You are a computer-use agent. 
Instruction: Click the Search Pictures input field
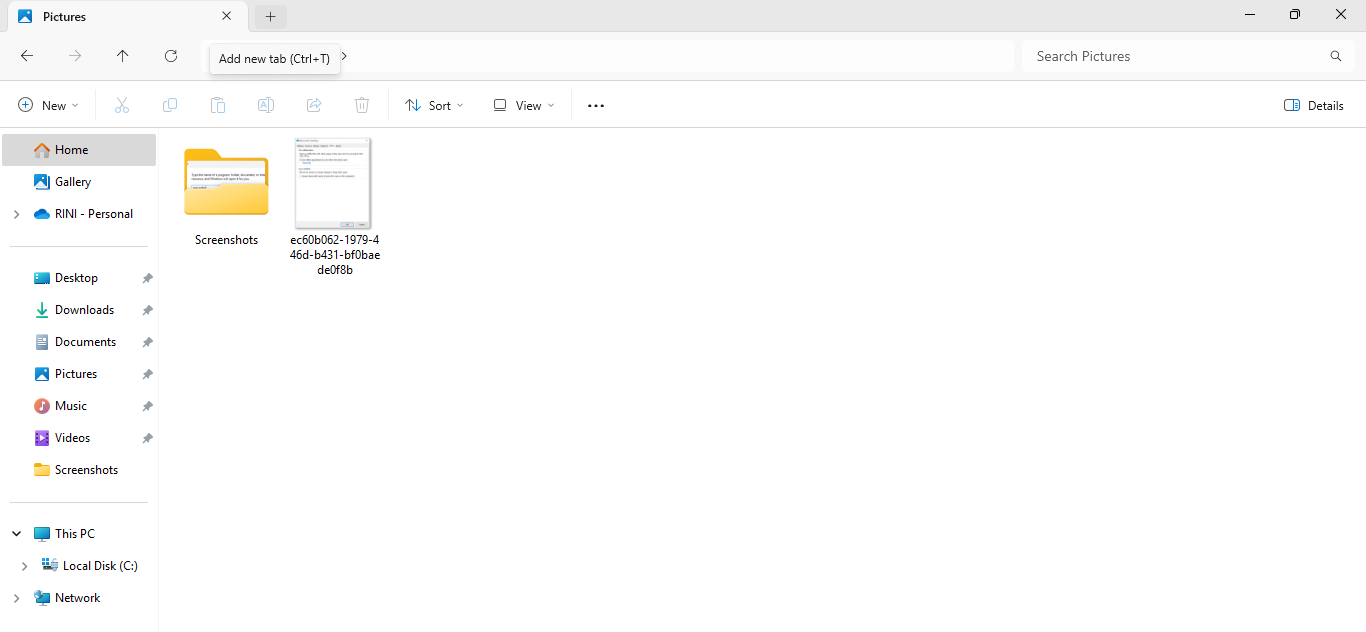coord(1180,56)
